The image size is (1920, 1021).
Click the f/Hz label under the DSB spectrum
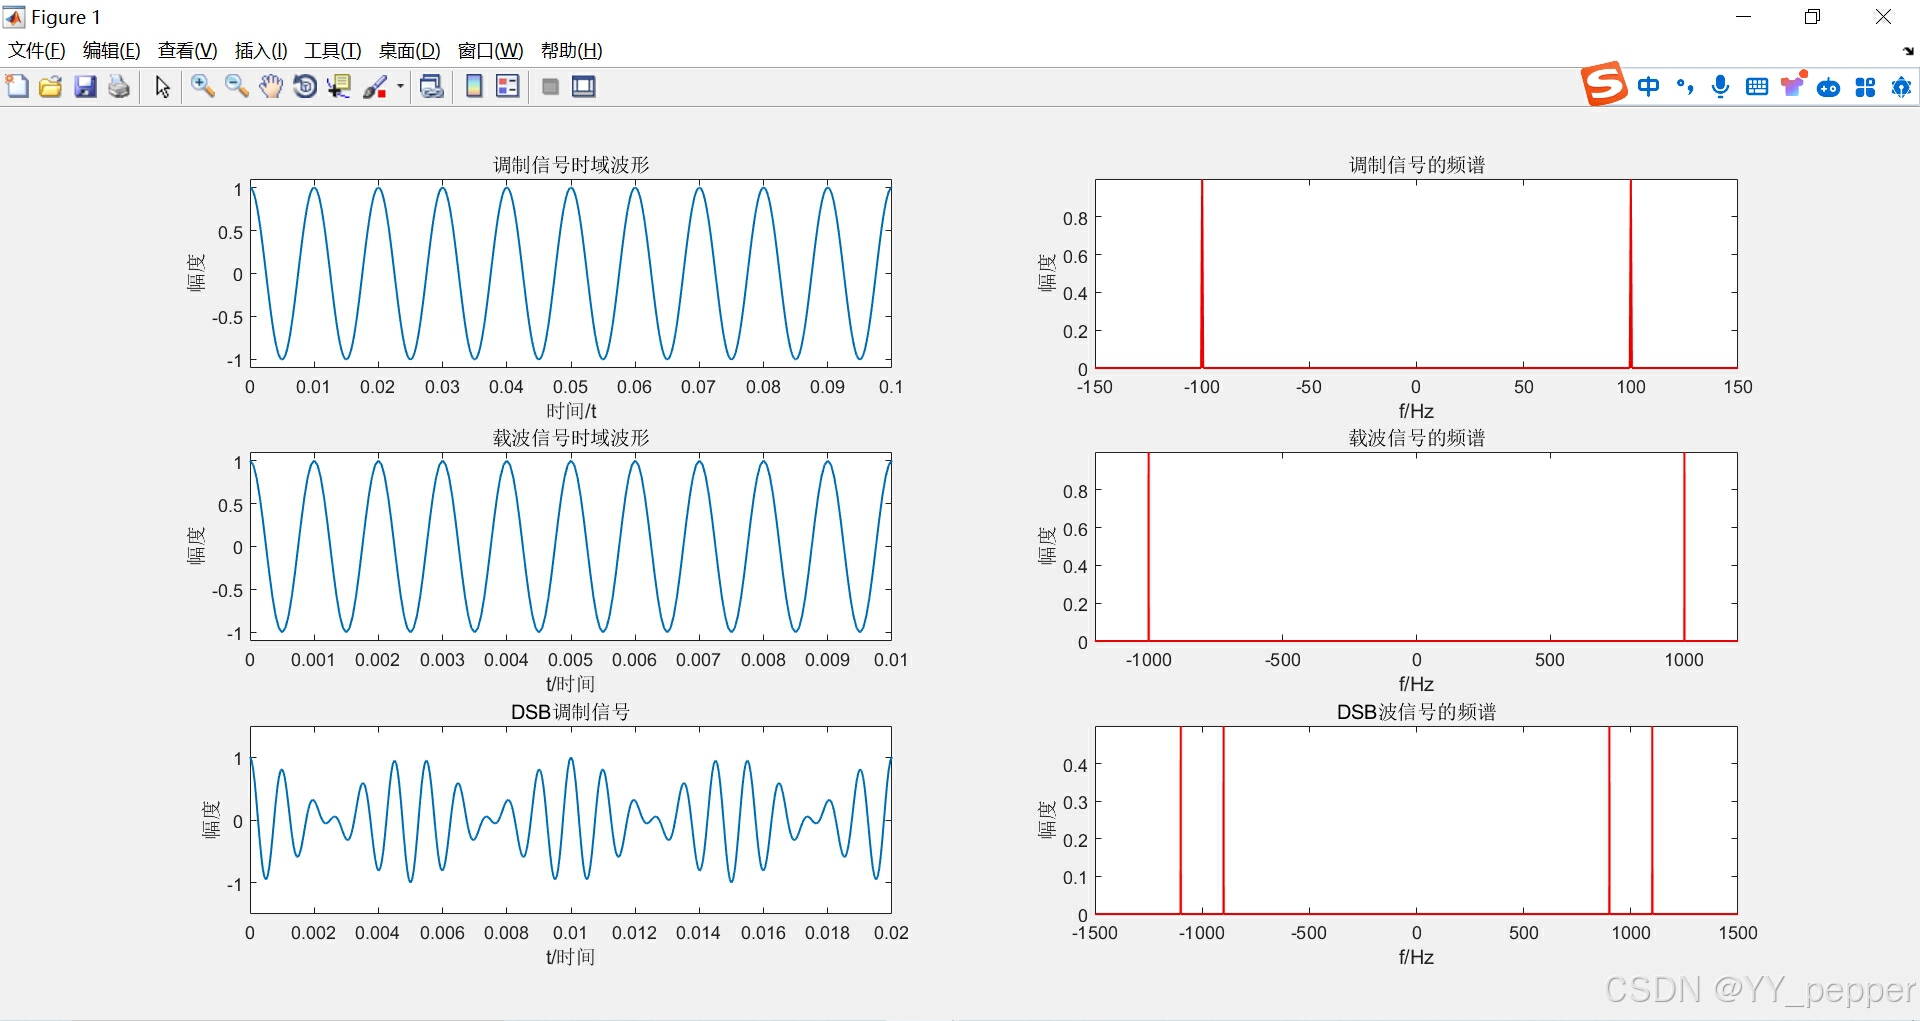pyautogui.click(x=1416, y=957)
